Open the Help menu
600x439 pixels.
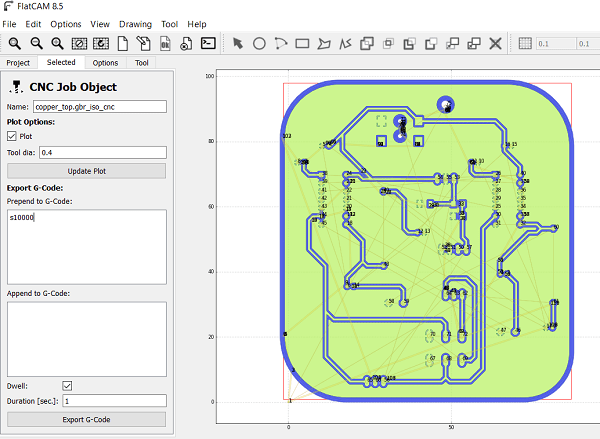pyautogui.click(x=197, y=24)
